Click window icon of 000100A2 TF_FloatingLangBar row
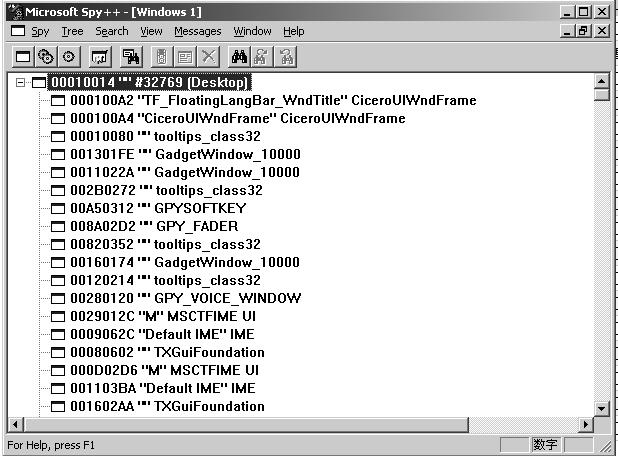Image resolution: width=618 pixels, height=456 pixels. coord(58,101)
